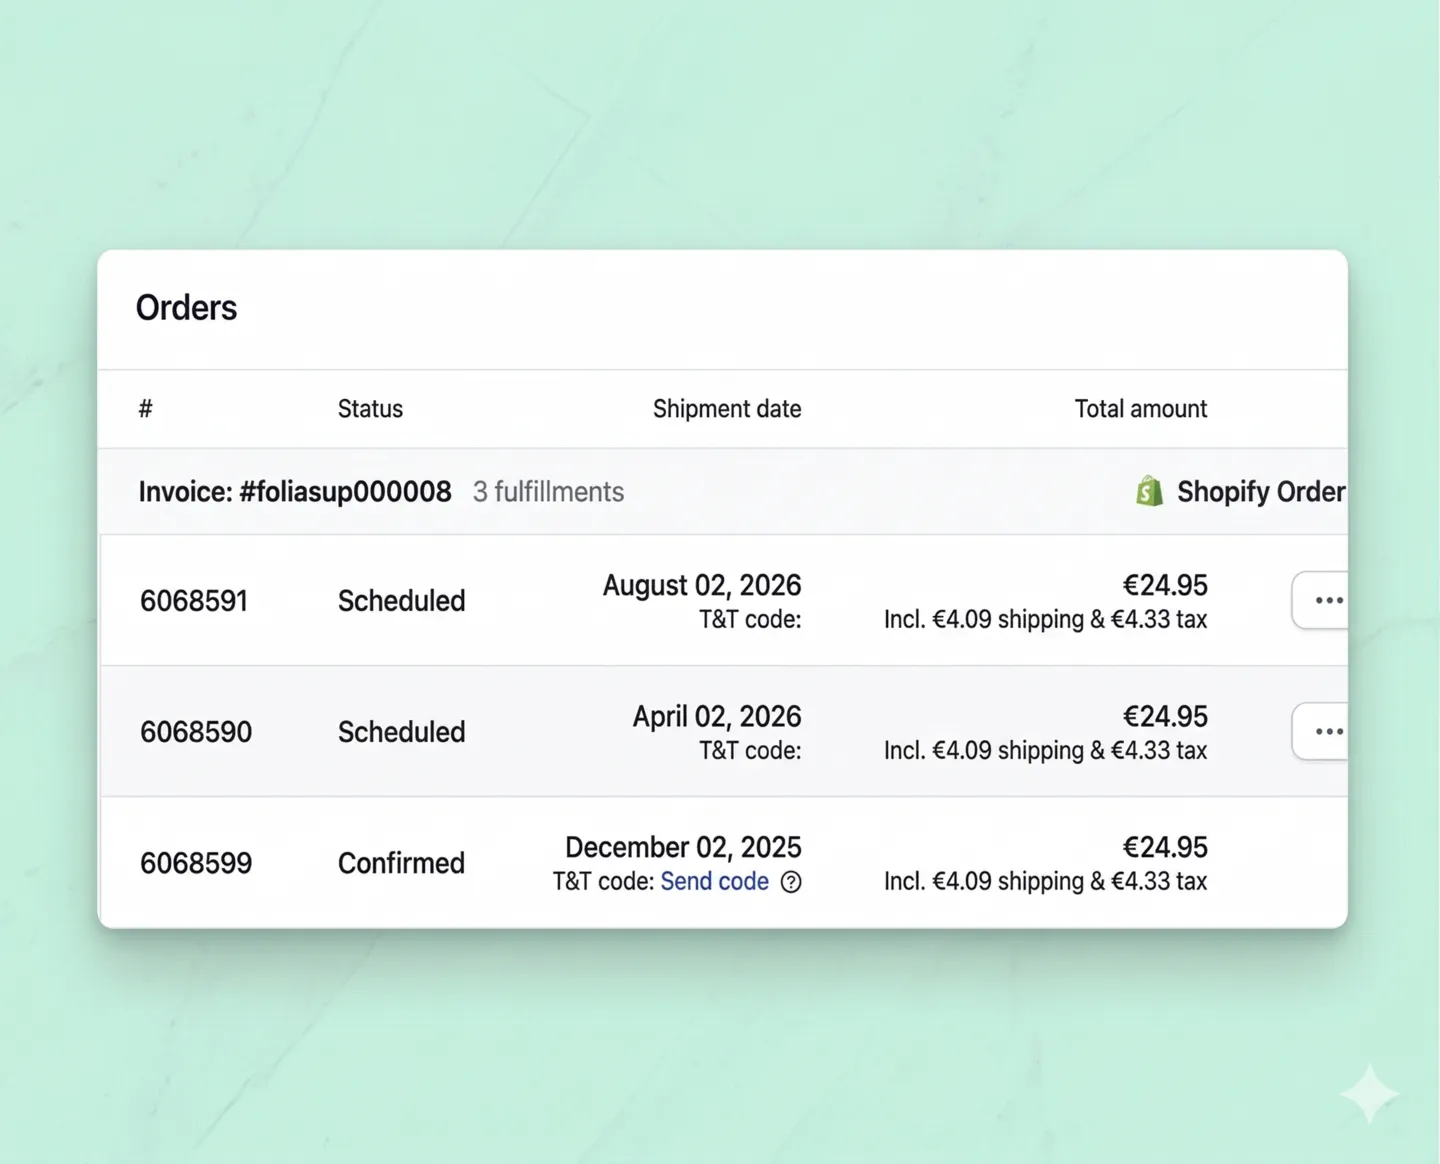This screenshot has height=1164, width=1440.
Task: Select the Confirmed status of order 6068599
Action: click(401, 862)
